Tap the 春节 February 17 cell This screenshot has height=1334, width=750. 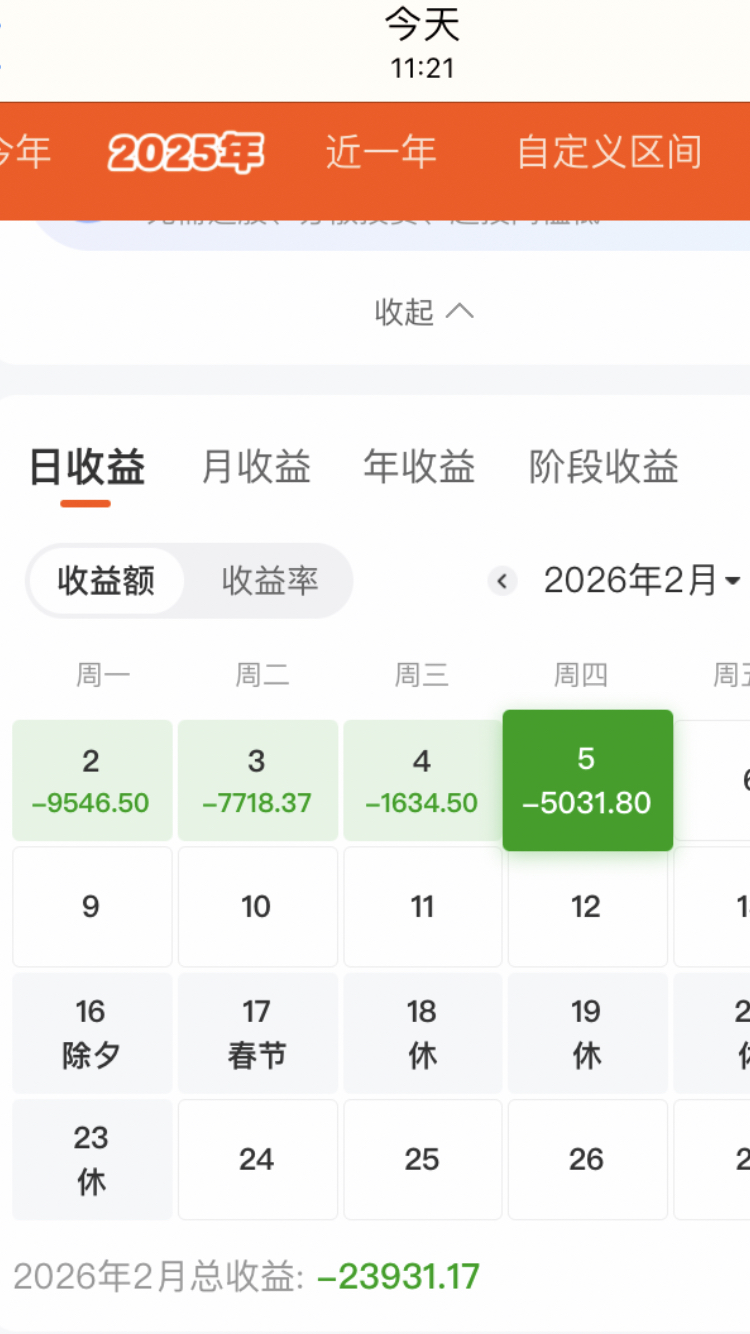pyautogui.click(x=257, y=1033)
